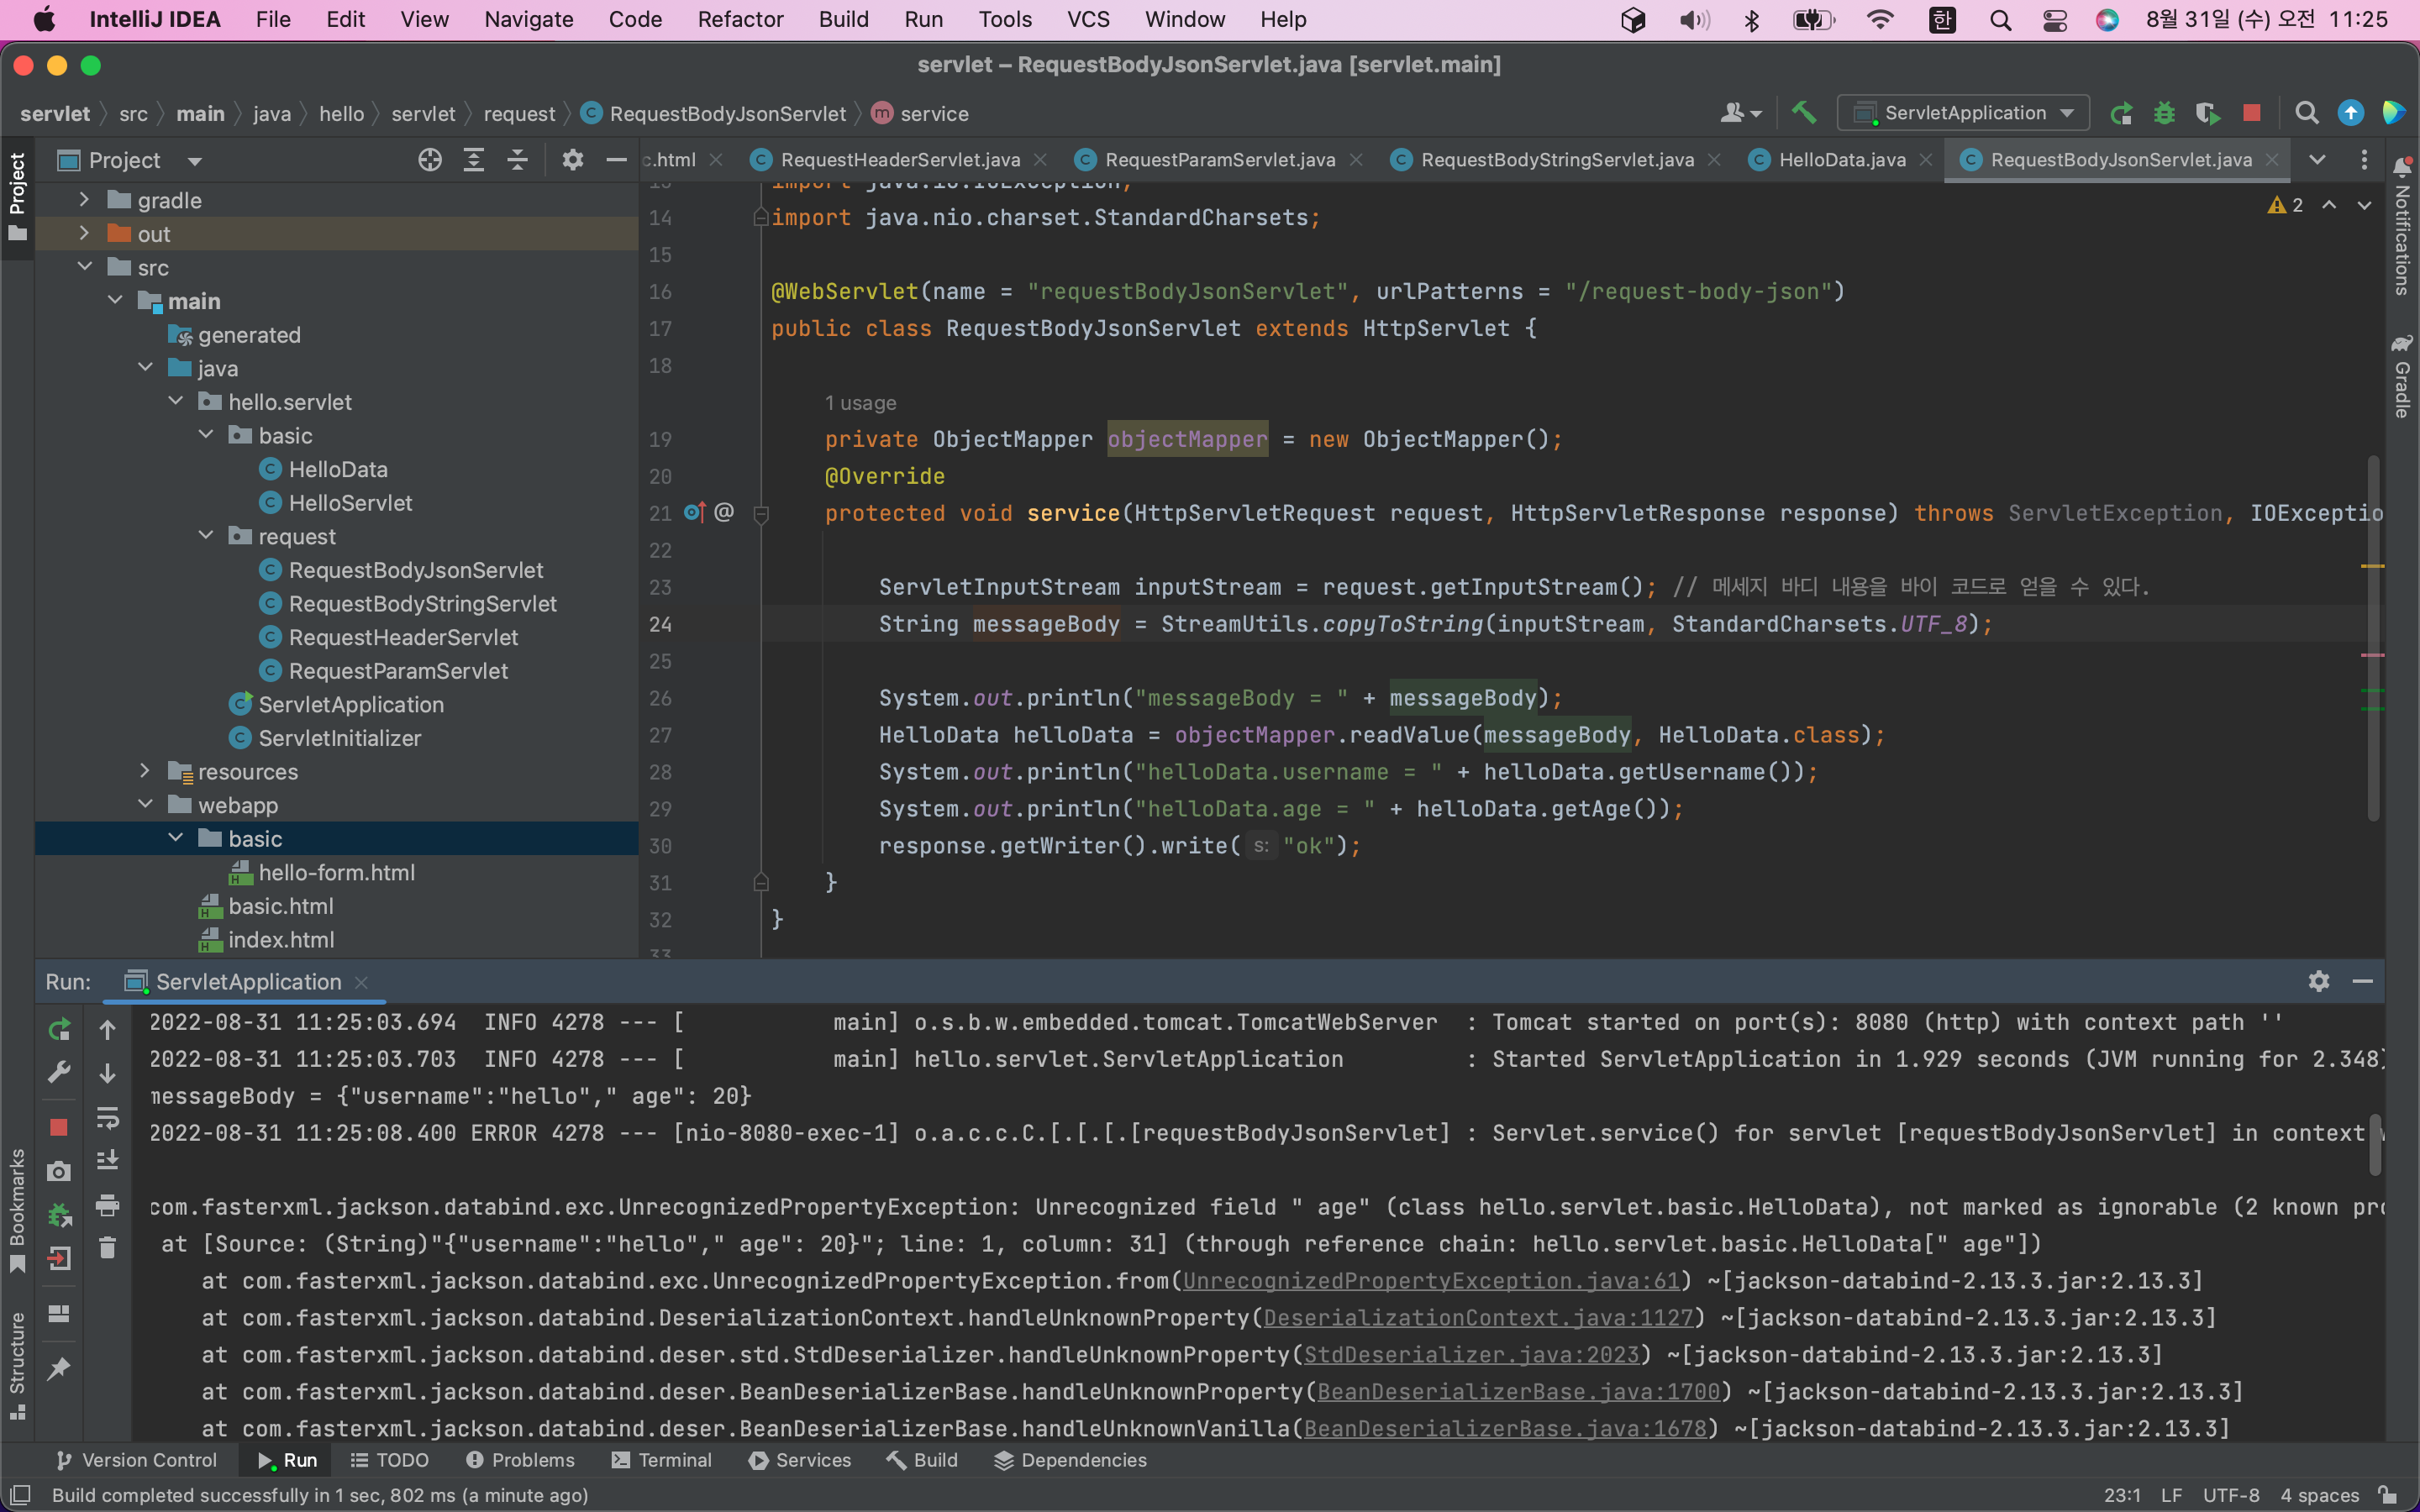
Task: Change the UTF-8 file encoding in status bar
Action: pos(2231,1495)
